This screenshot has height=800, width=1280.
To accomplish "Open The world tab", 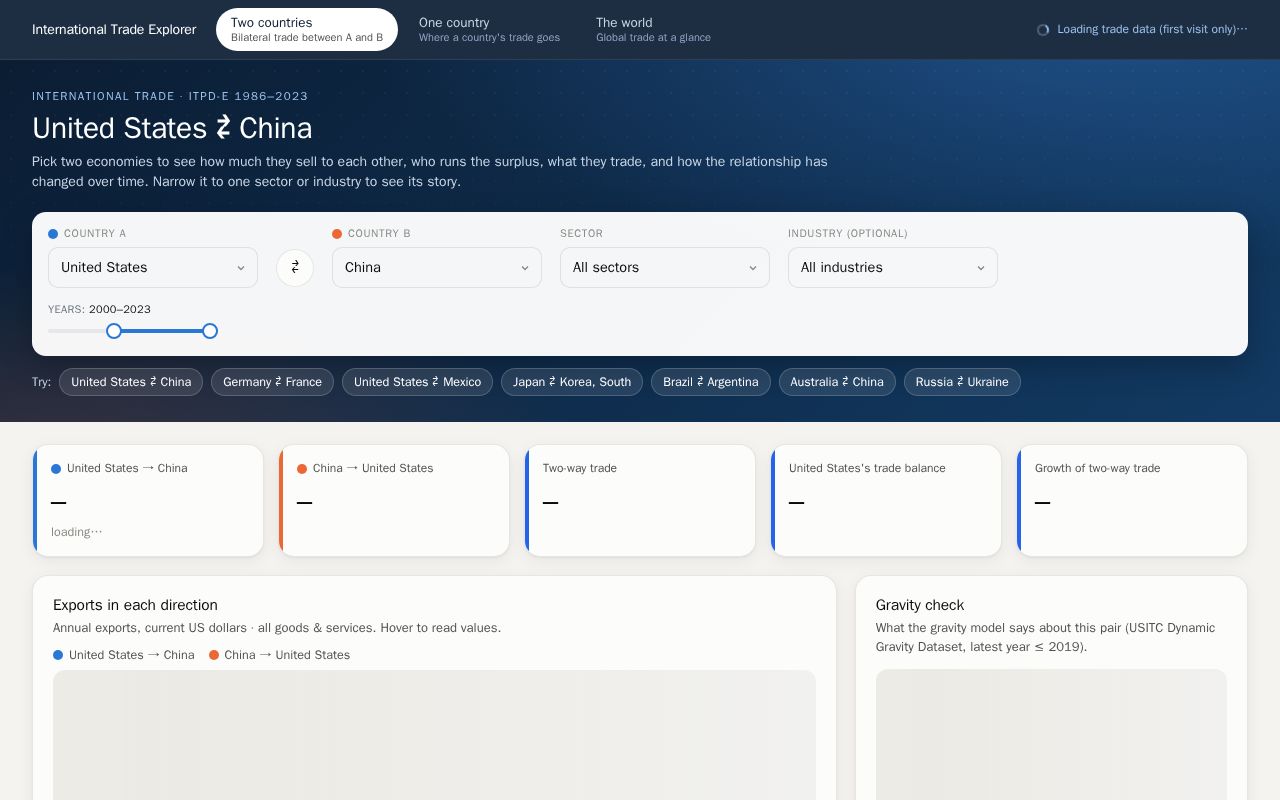I will 653,29.
